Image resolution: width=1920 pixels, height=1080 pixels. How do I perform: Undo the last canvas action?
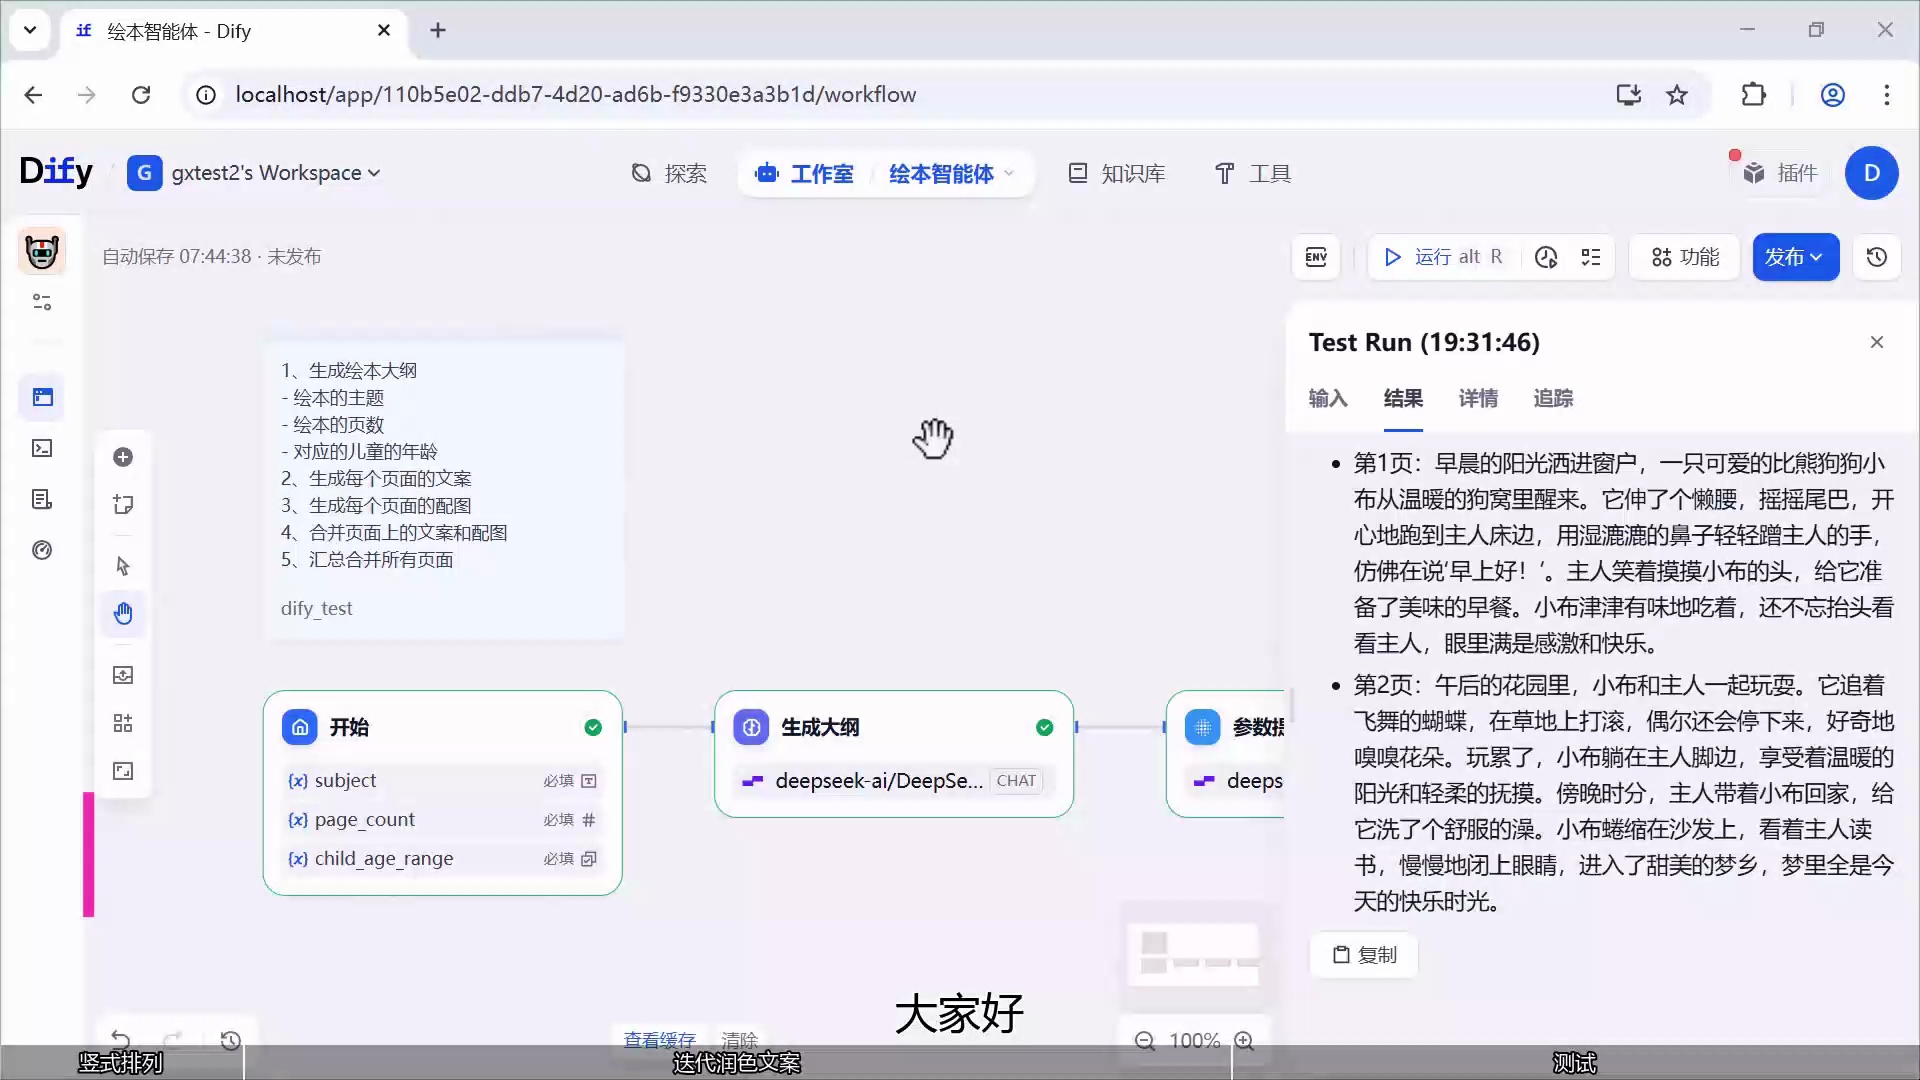pos(121,1040)
